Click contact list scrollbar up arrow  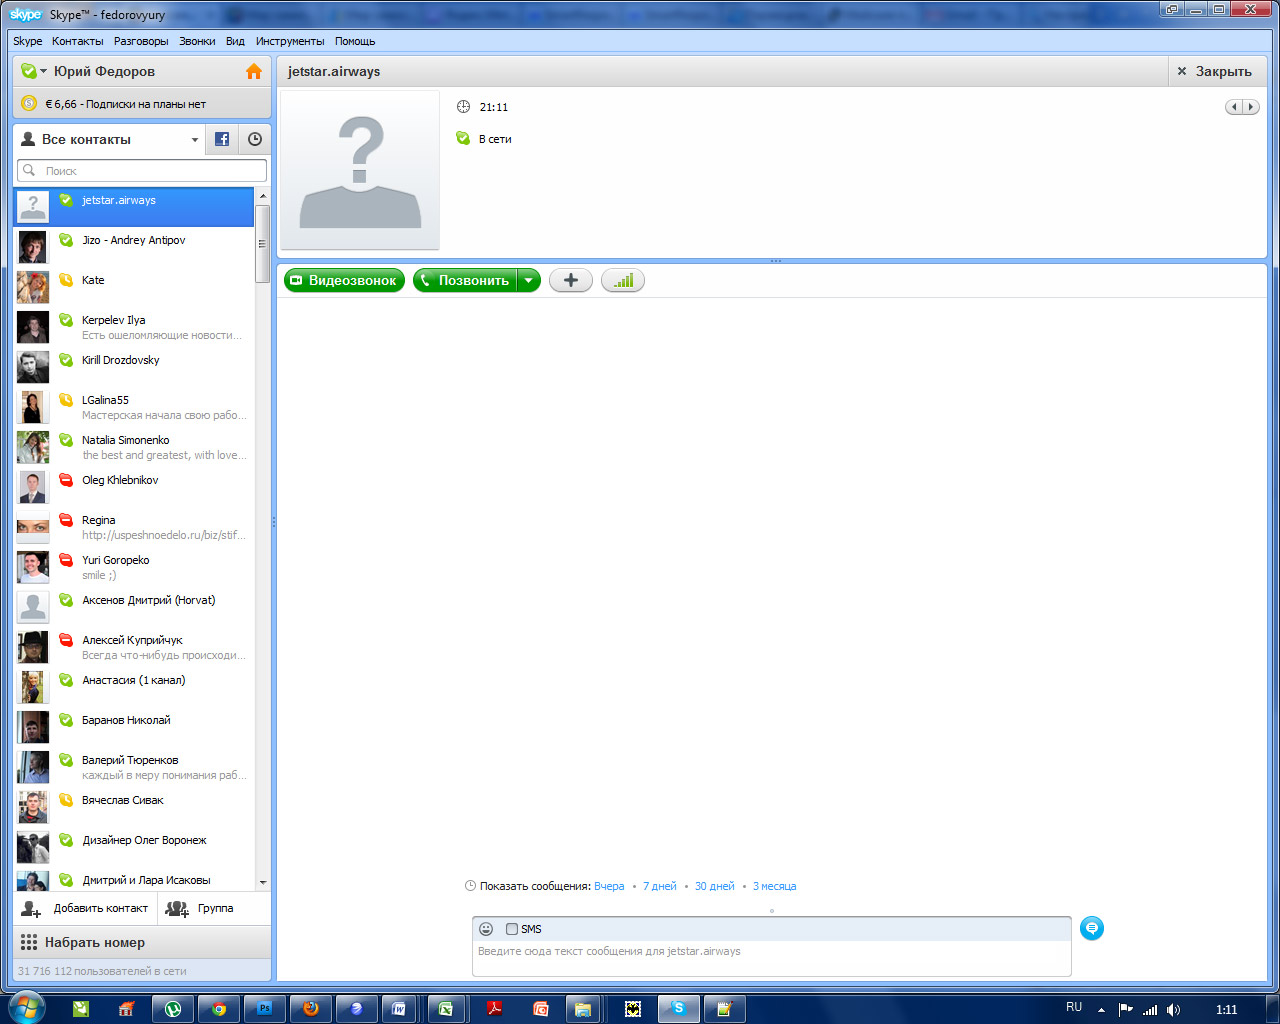263,196
